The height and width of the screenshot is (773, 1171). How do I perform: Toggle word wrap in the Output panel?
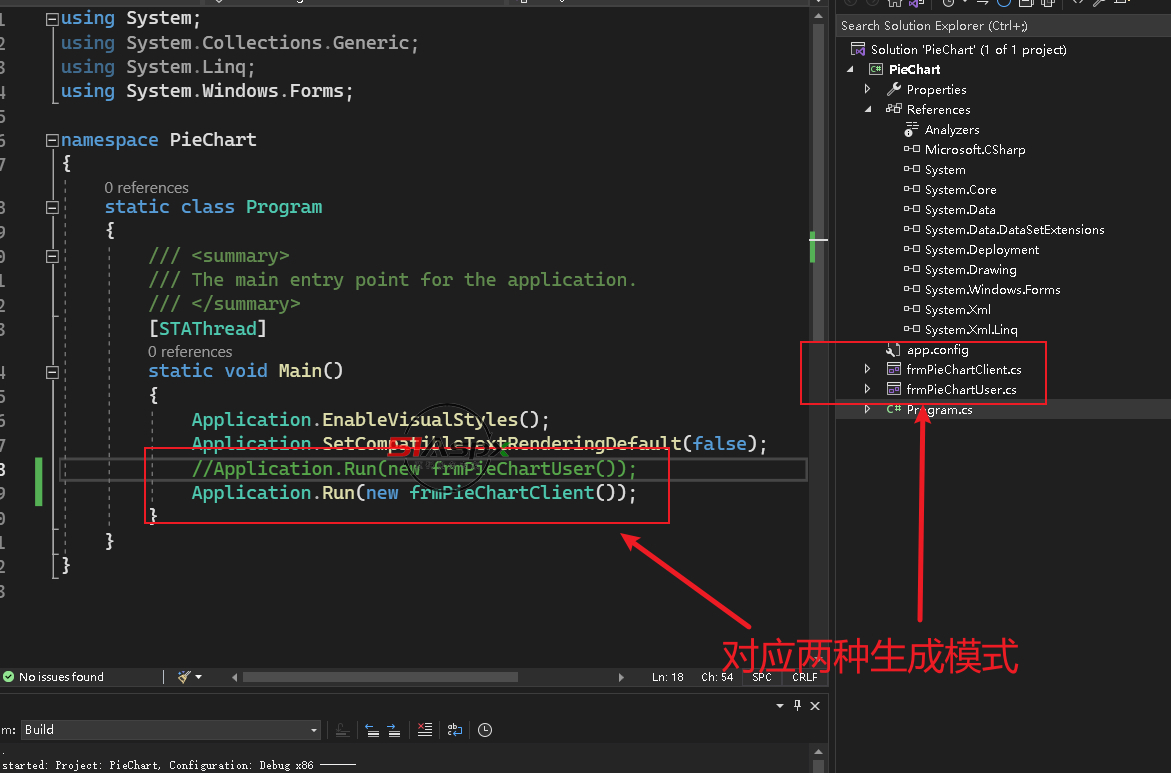[x=455, y=730]
